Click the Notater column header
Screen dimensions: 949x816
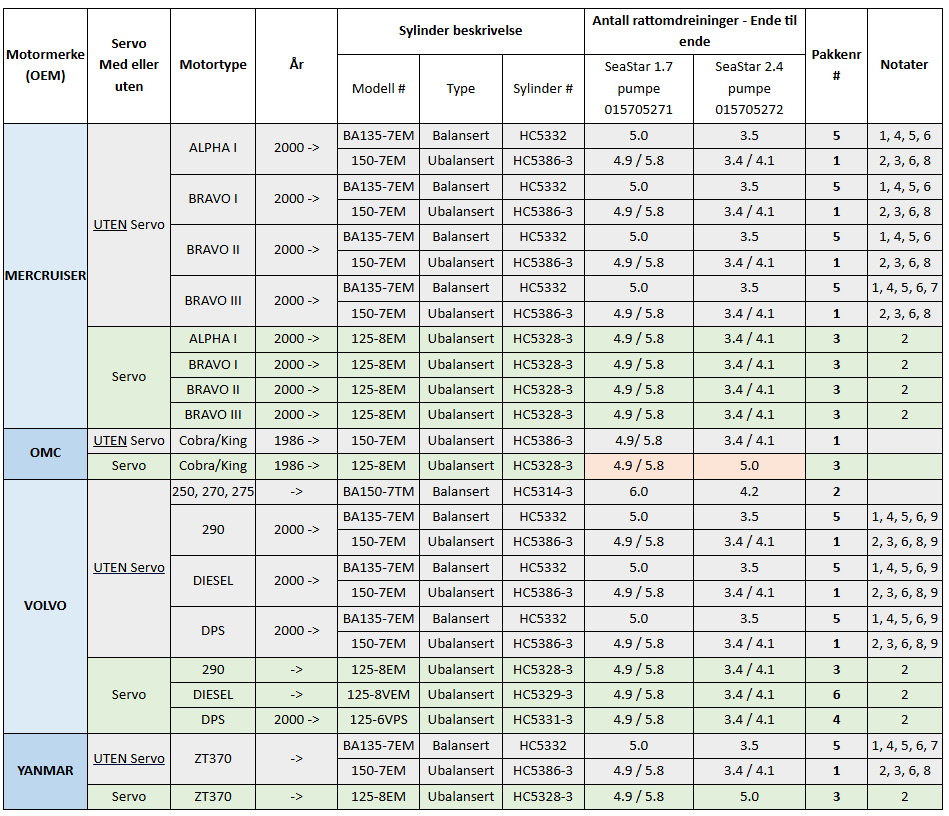click(x=904, y=65)
